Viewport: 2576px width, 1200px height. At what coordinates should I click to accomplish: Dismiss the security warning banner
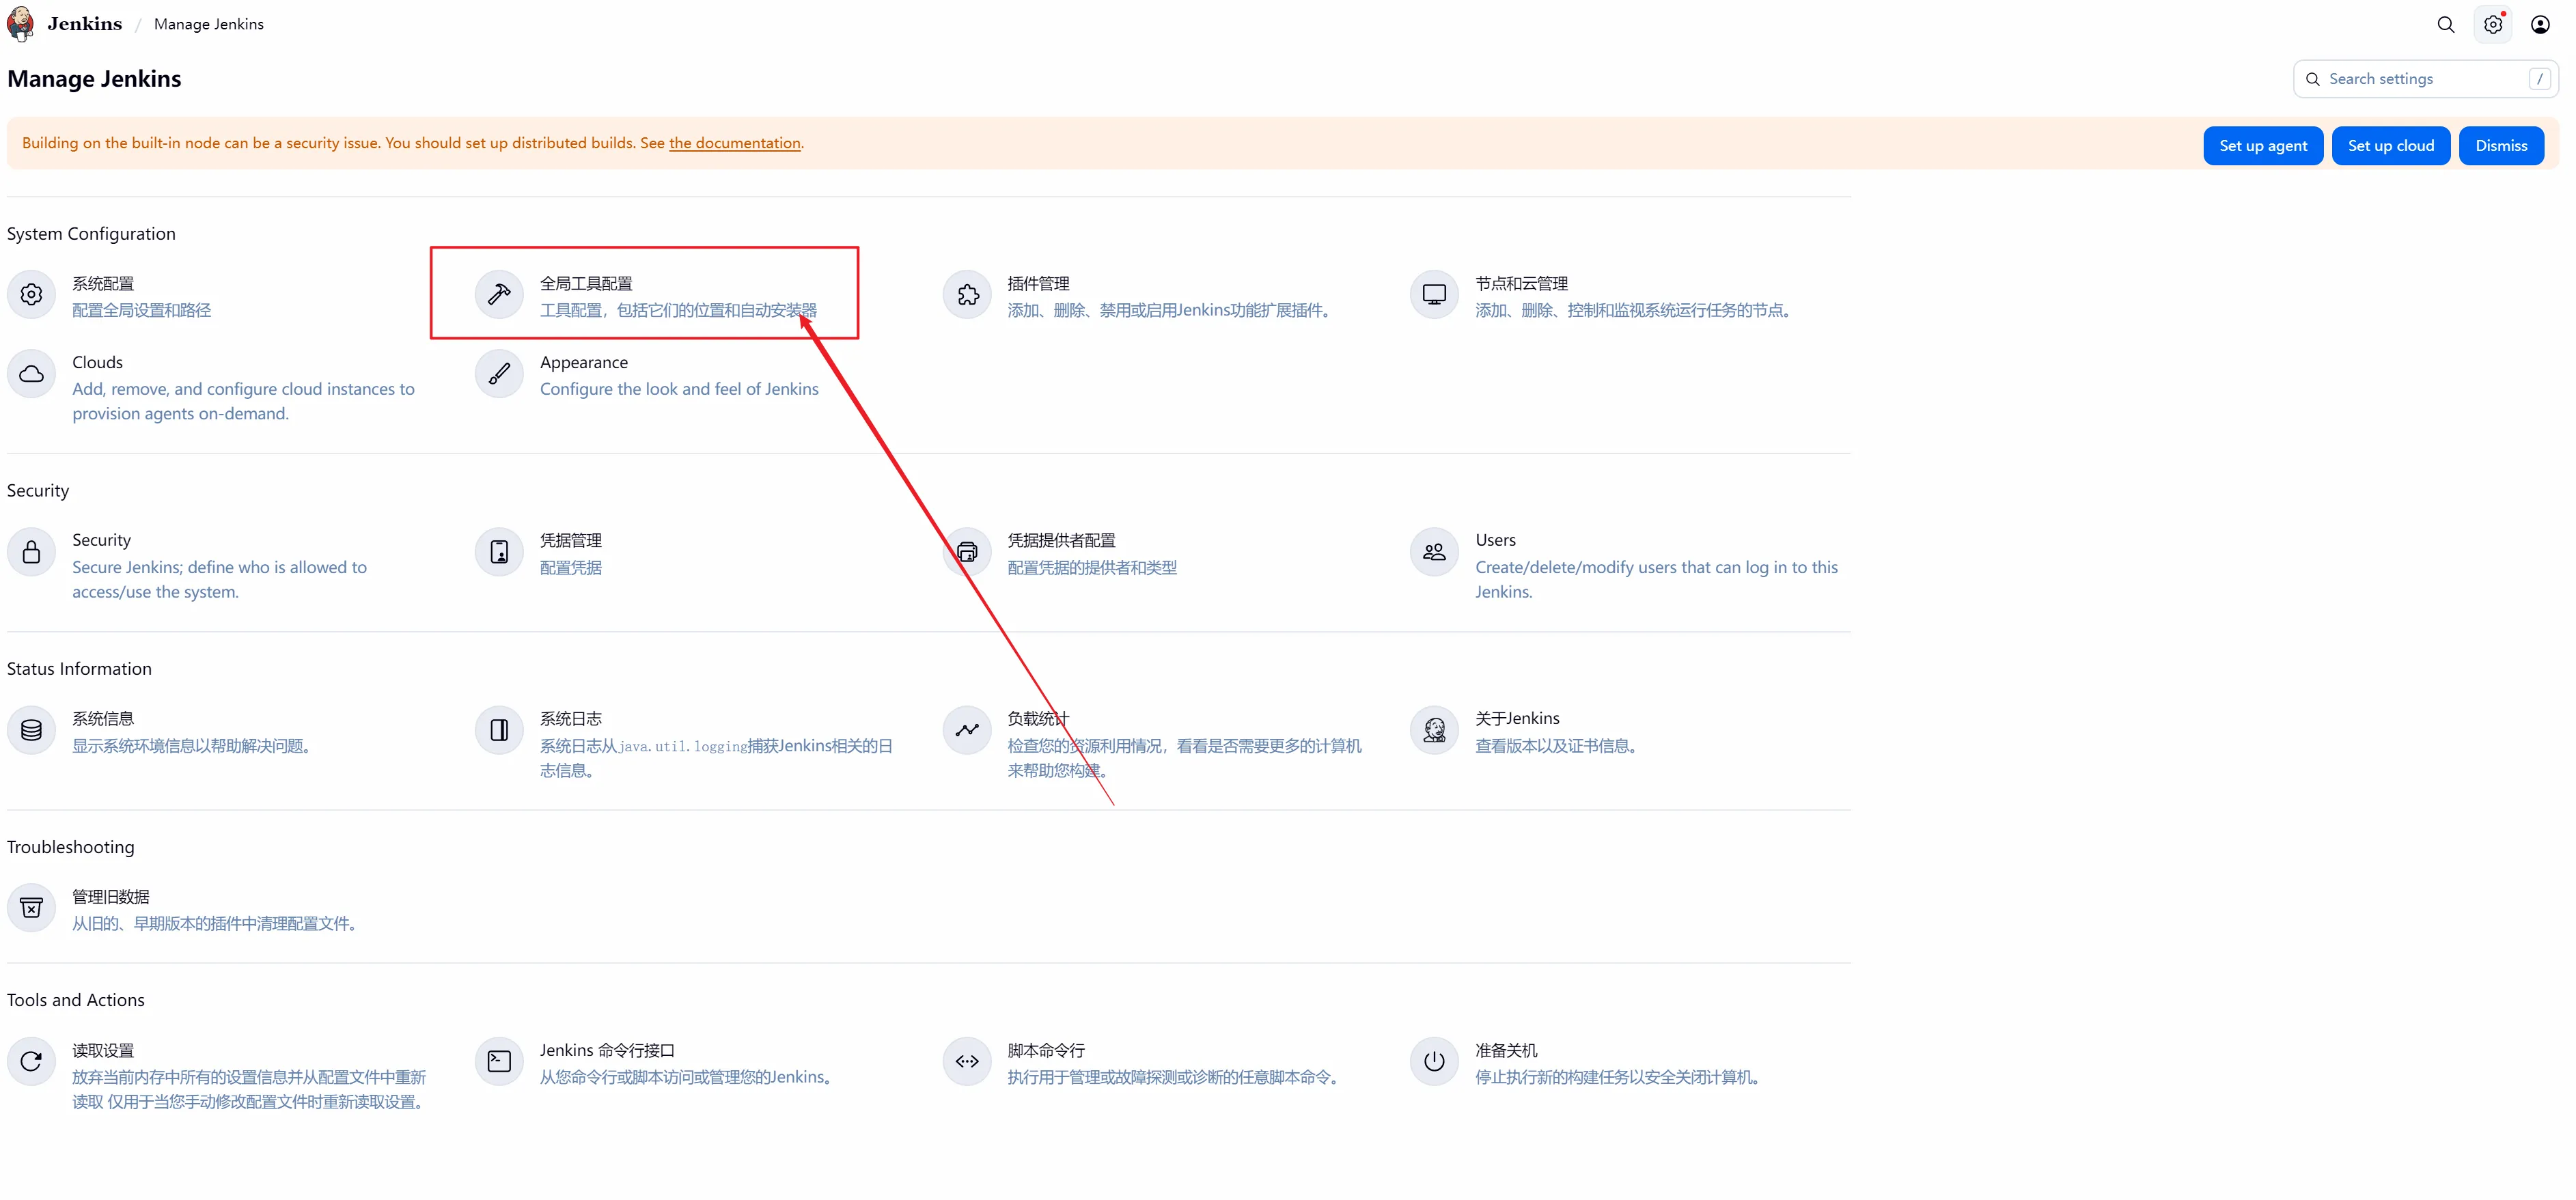click(x=2501, y=146)
